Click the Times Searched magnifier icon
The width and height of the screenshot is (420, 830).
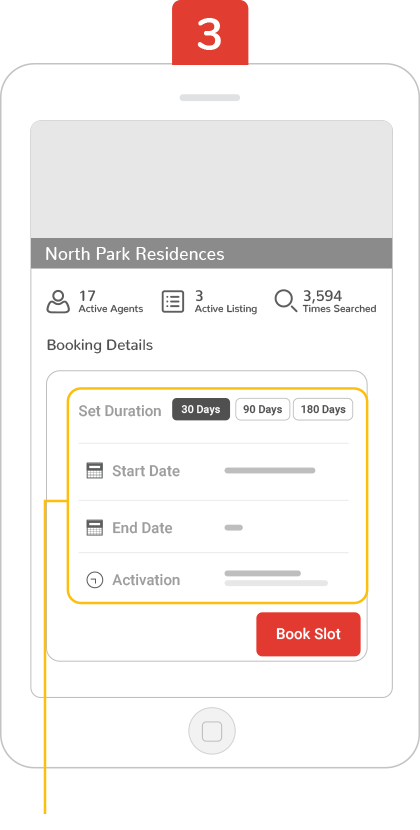tap(285, 301)
